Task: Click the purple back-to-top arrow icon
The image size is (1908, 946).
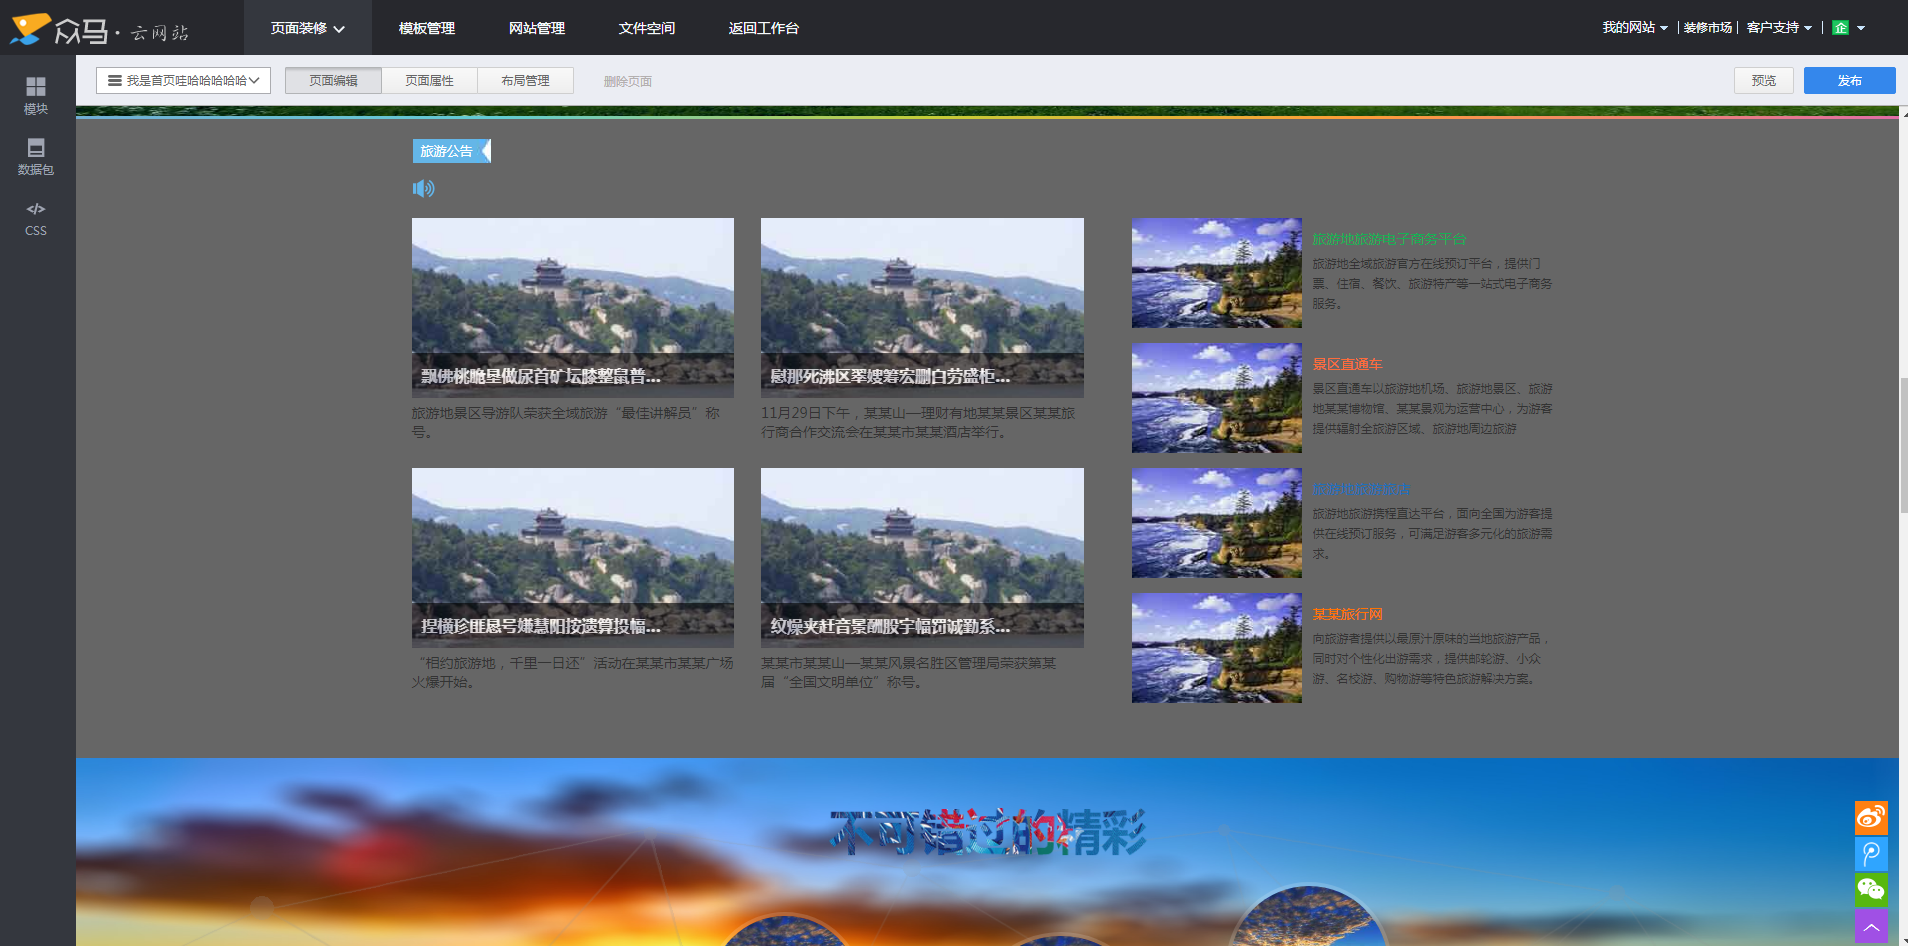Action: [x=1871, y=927]
